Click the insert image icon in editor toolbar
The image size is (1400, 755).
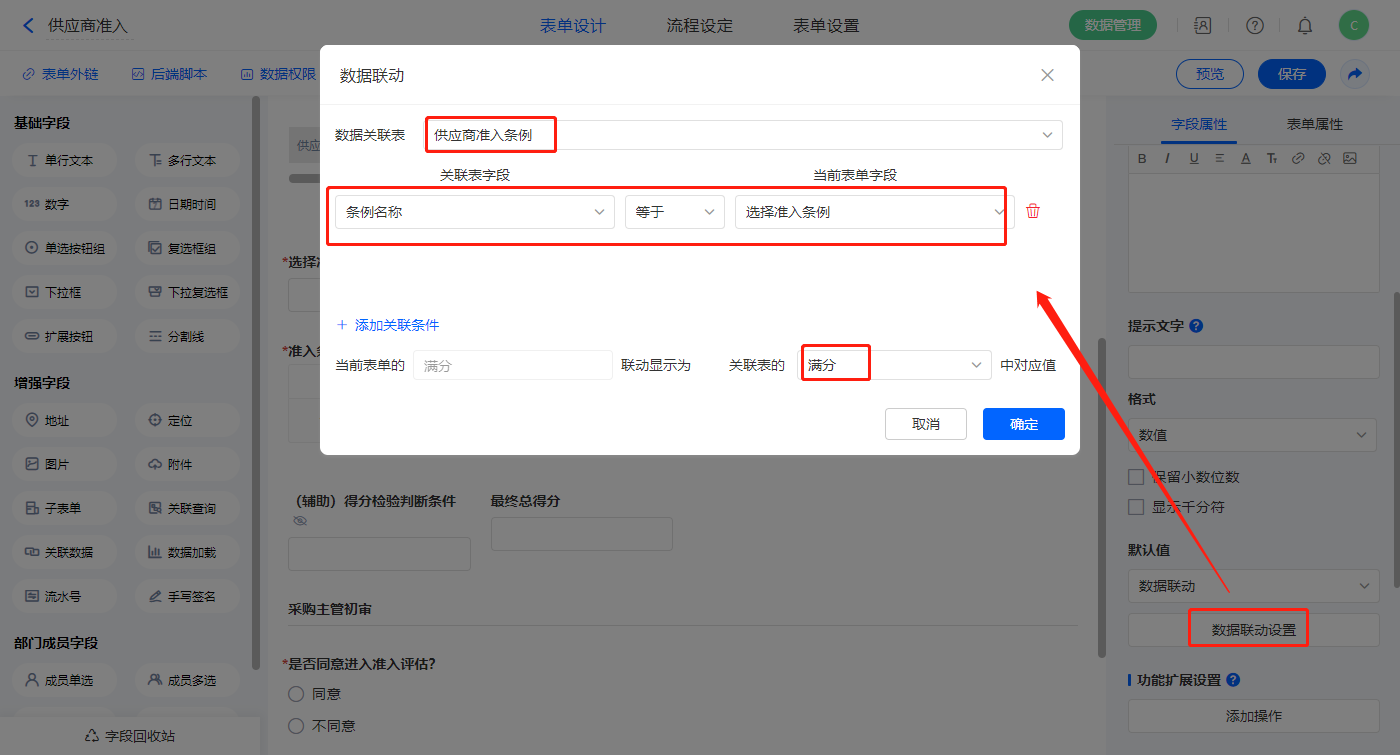(x=1349, y=158)
